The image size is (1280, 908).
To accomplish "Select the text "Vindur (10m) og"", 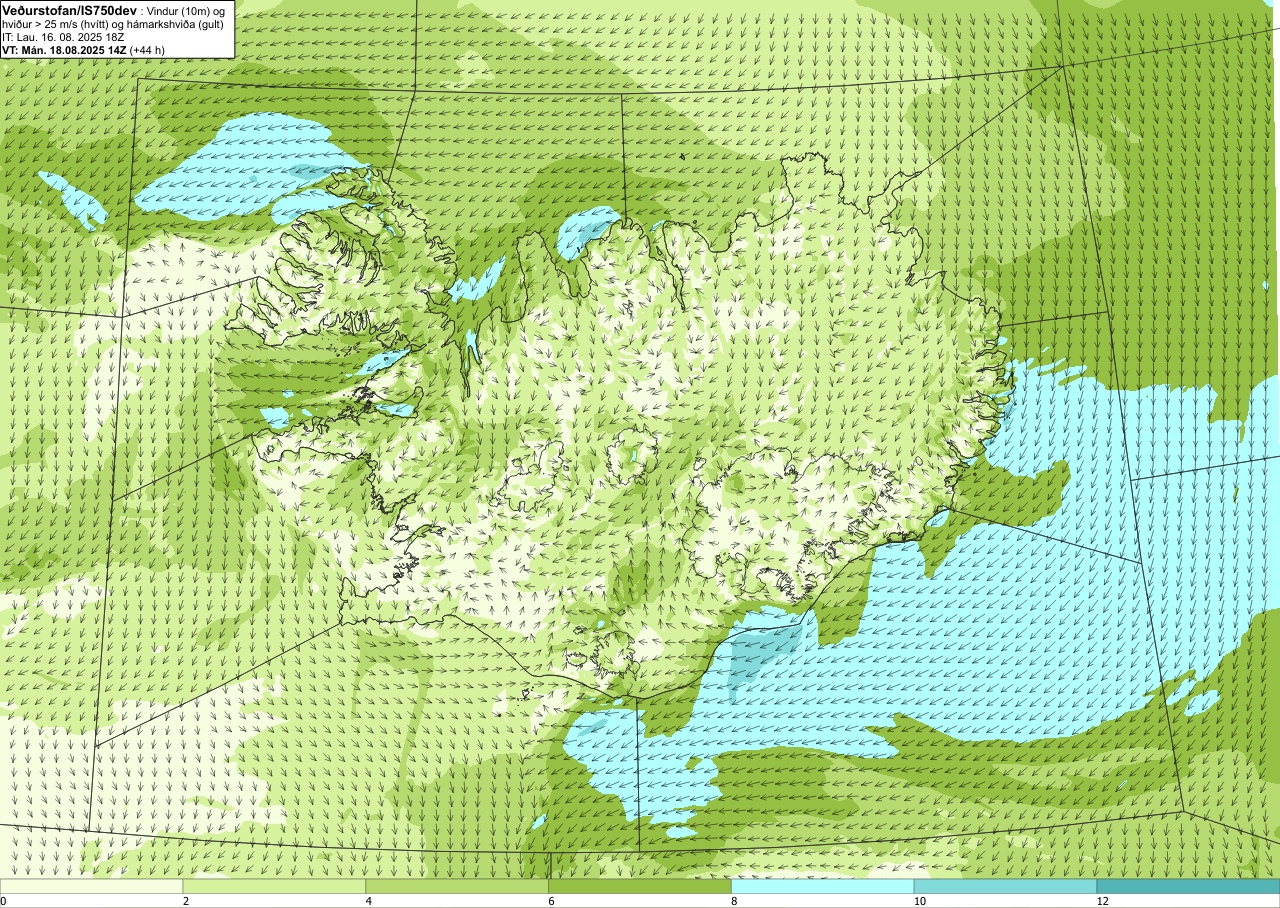I will [x=186, y=10].
